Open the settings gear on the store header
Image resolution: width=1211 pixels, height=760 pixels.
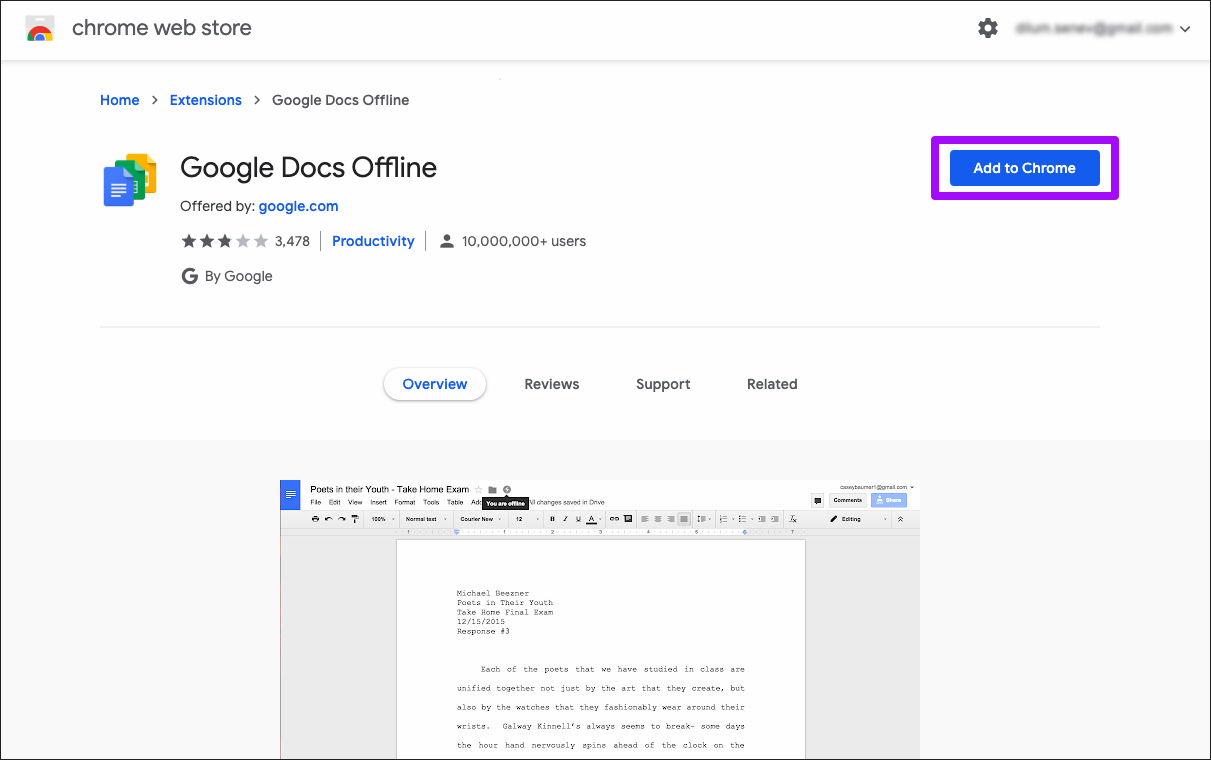(988, 28)
